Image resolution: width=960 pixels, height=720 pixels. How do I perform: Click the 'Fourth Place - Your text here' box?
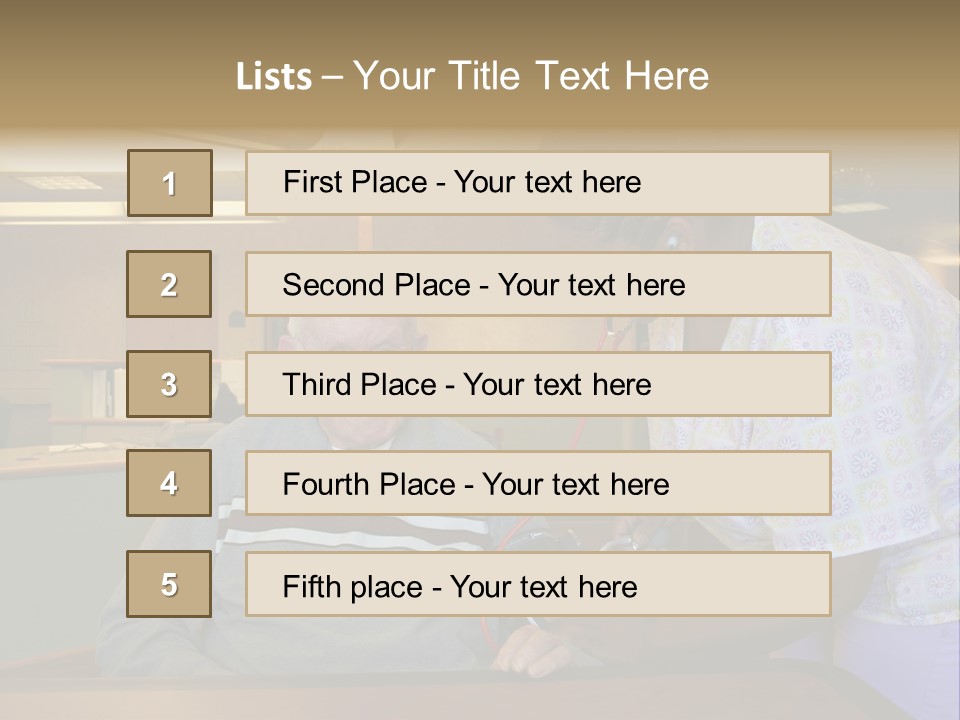point(538,483)
